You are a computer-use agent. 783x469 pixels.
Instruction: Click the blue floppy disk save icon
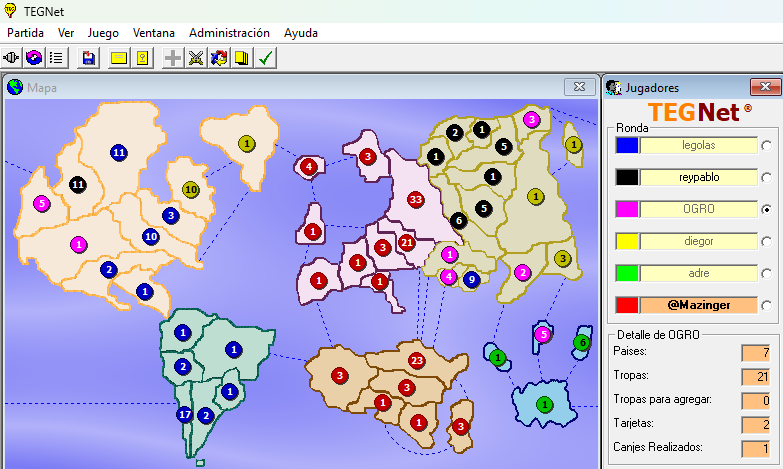click(x=89, y=58)
